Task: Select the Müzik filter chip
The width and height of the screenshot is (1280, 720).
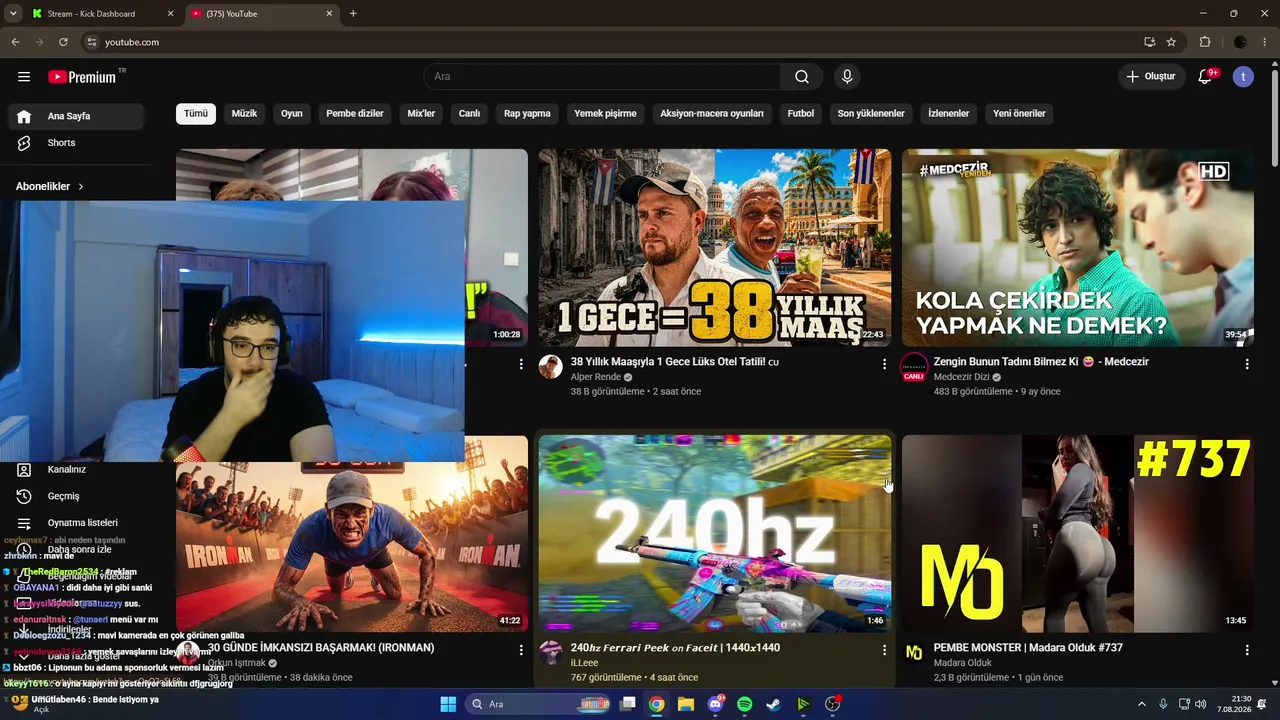Action: point(245,113)
